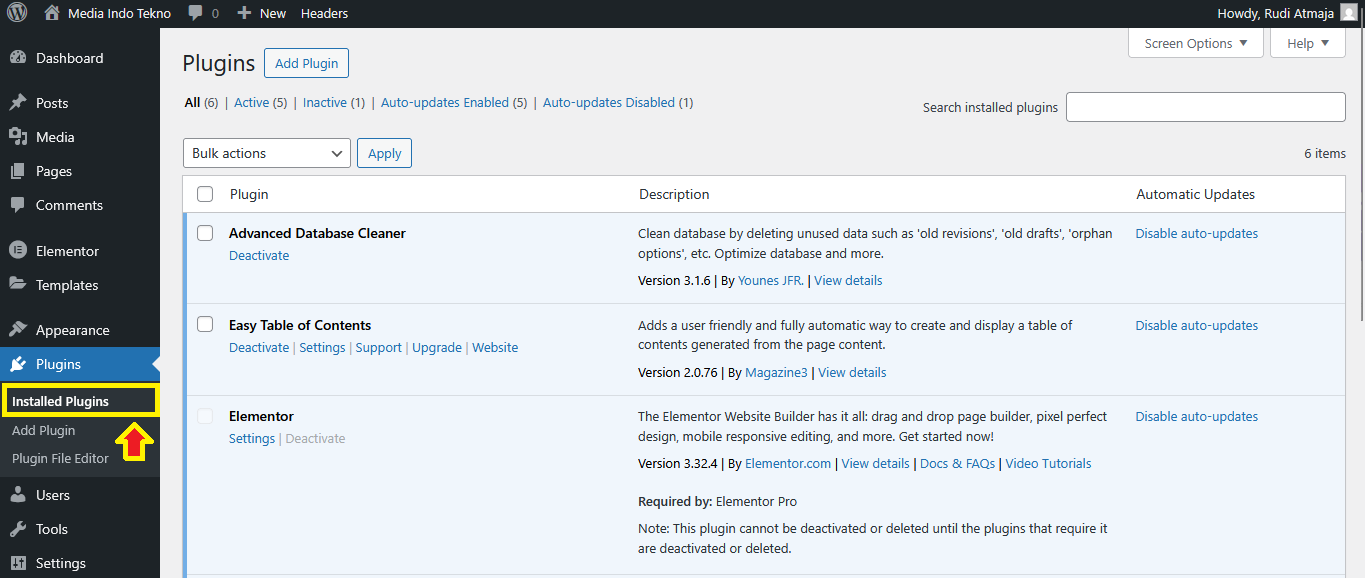Expand the Screen Options panel
1365x578 pixels.
point(1195,43)
